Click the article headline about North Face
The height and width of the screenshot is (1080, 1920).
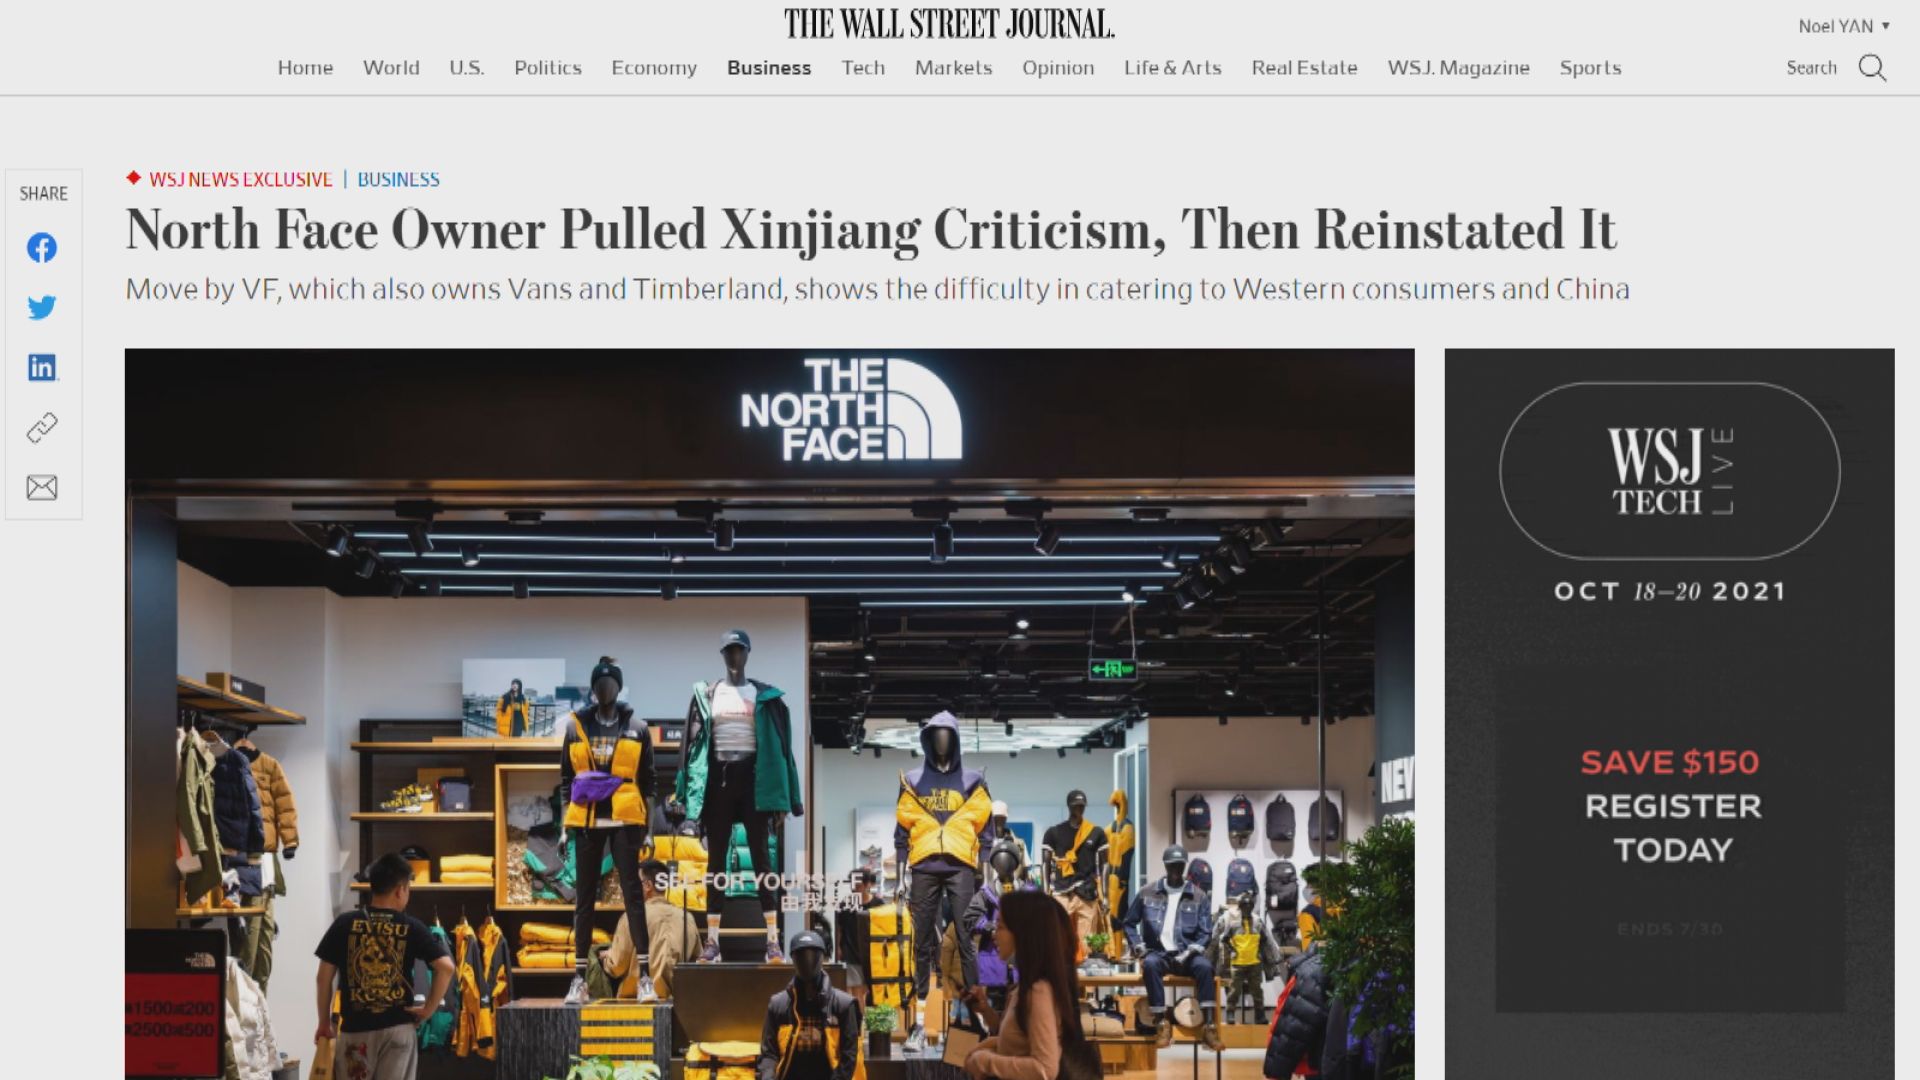pyautogui.click(x=870, y=230)
